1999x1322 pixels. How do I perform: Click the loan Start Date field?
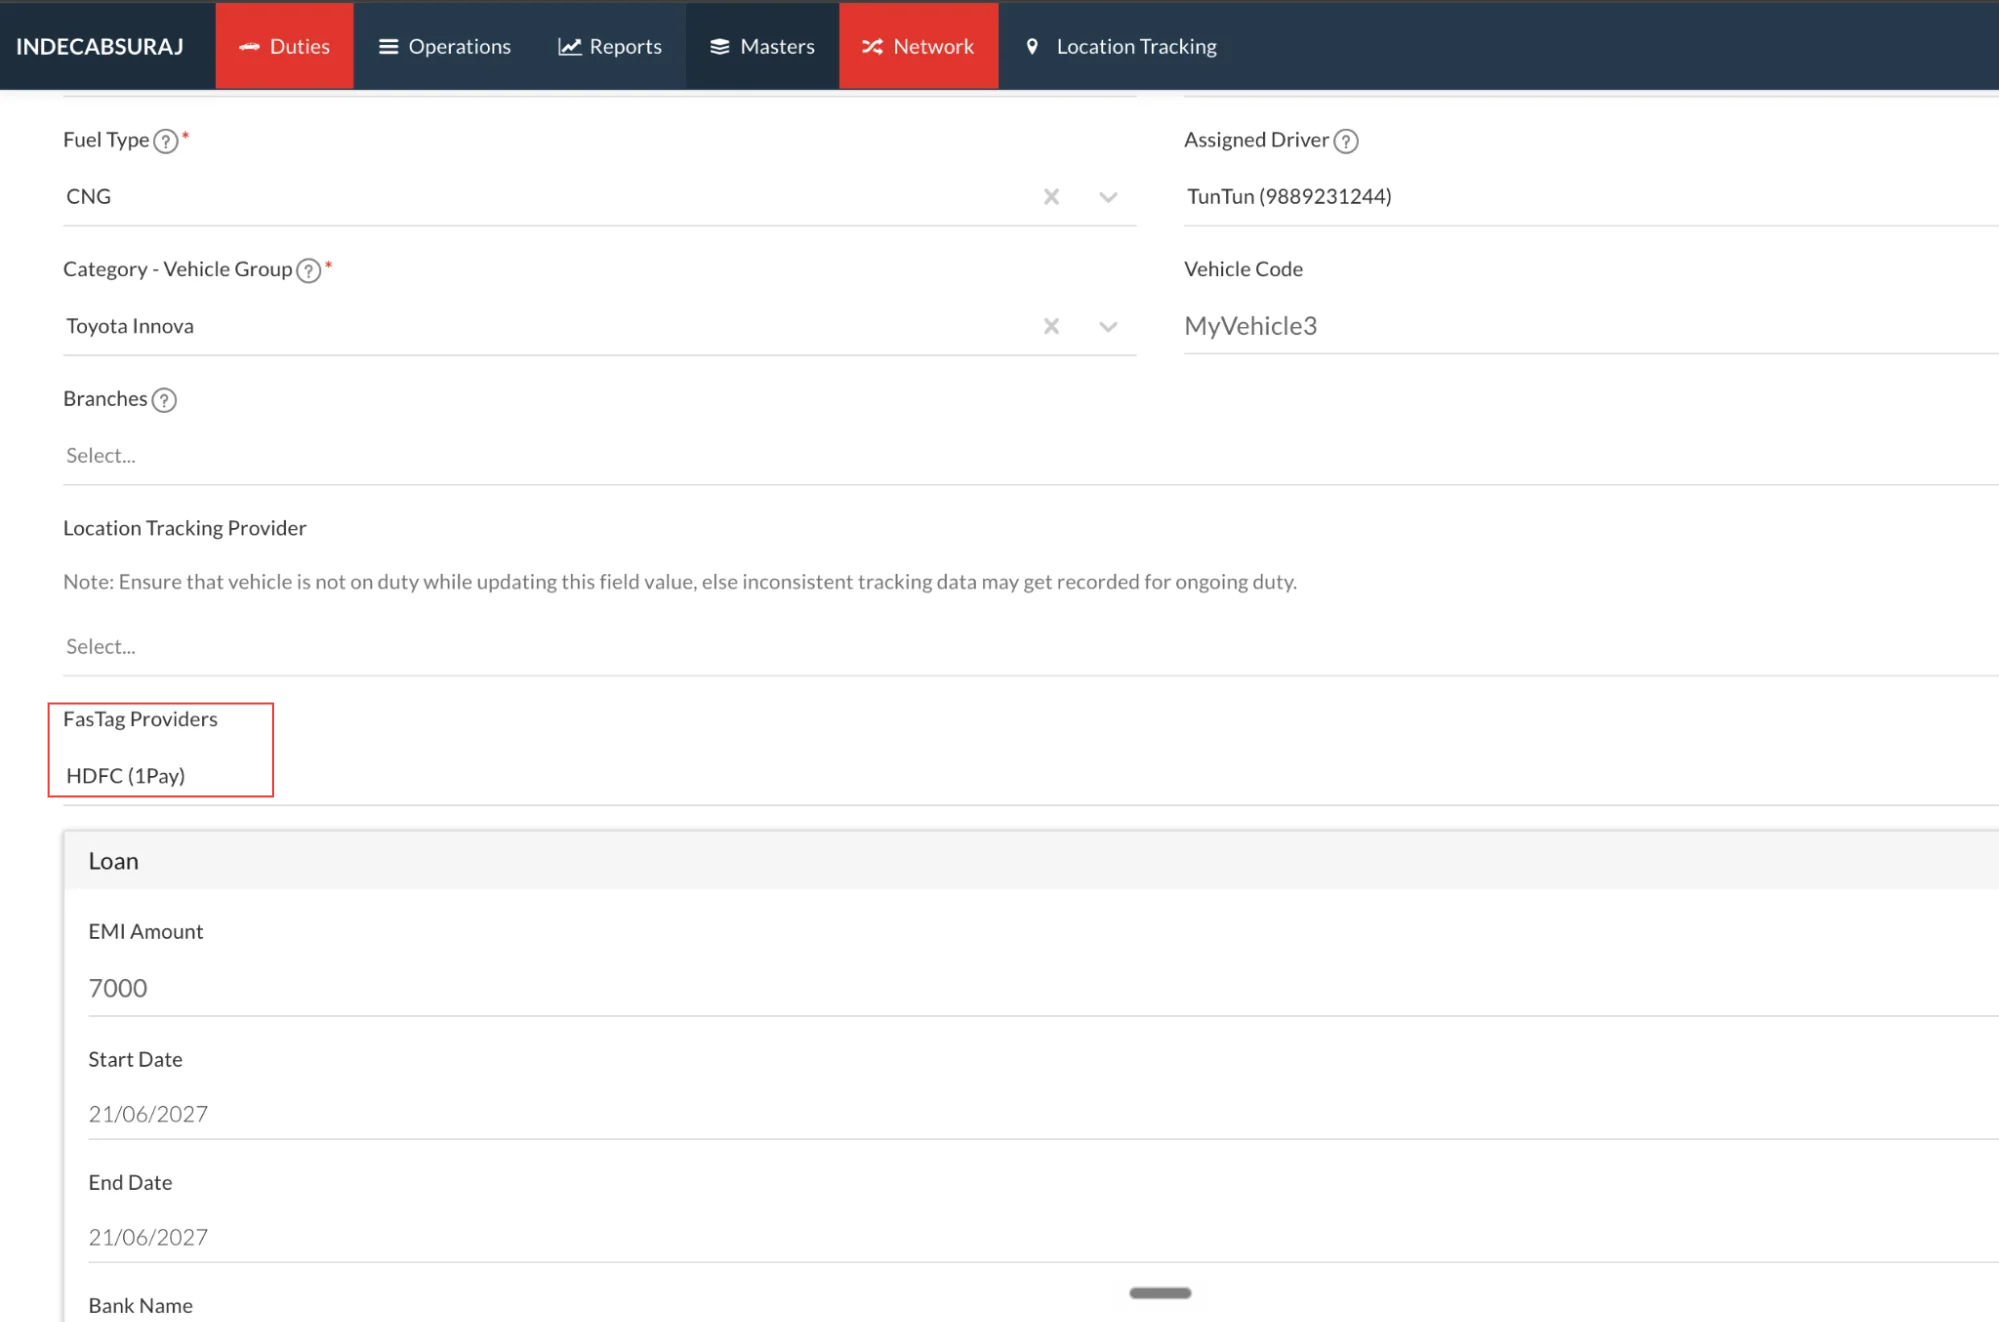tap(1043, 1114)
